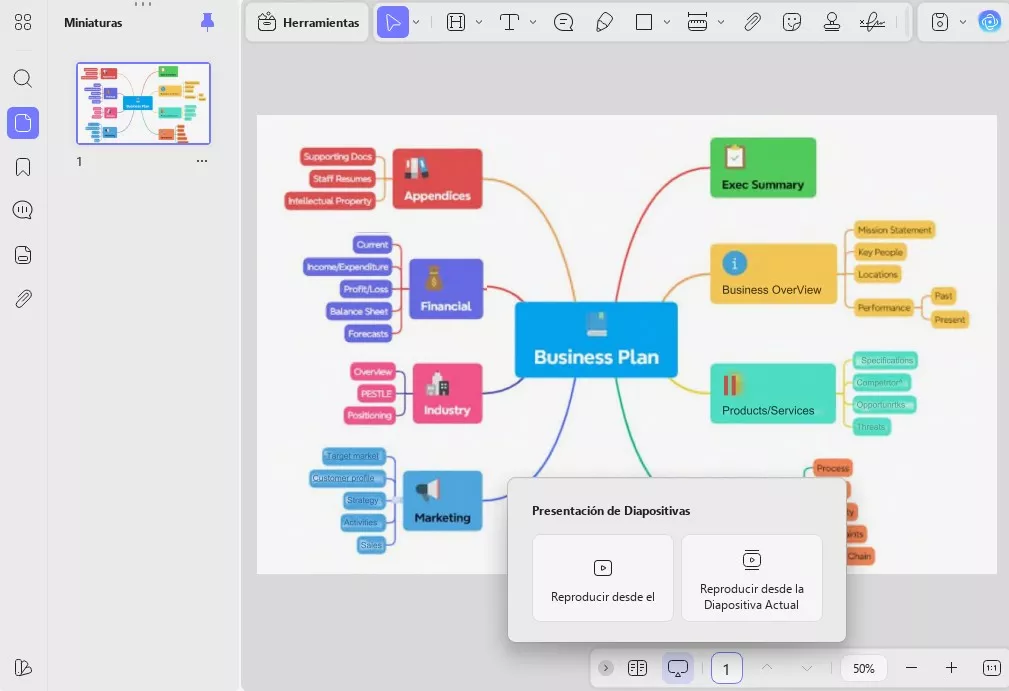Screen dimensions: 1009x691
Task: Open the page layout view icon
Action: click(637, 668)
